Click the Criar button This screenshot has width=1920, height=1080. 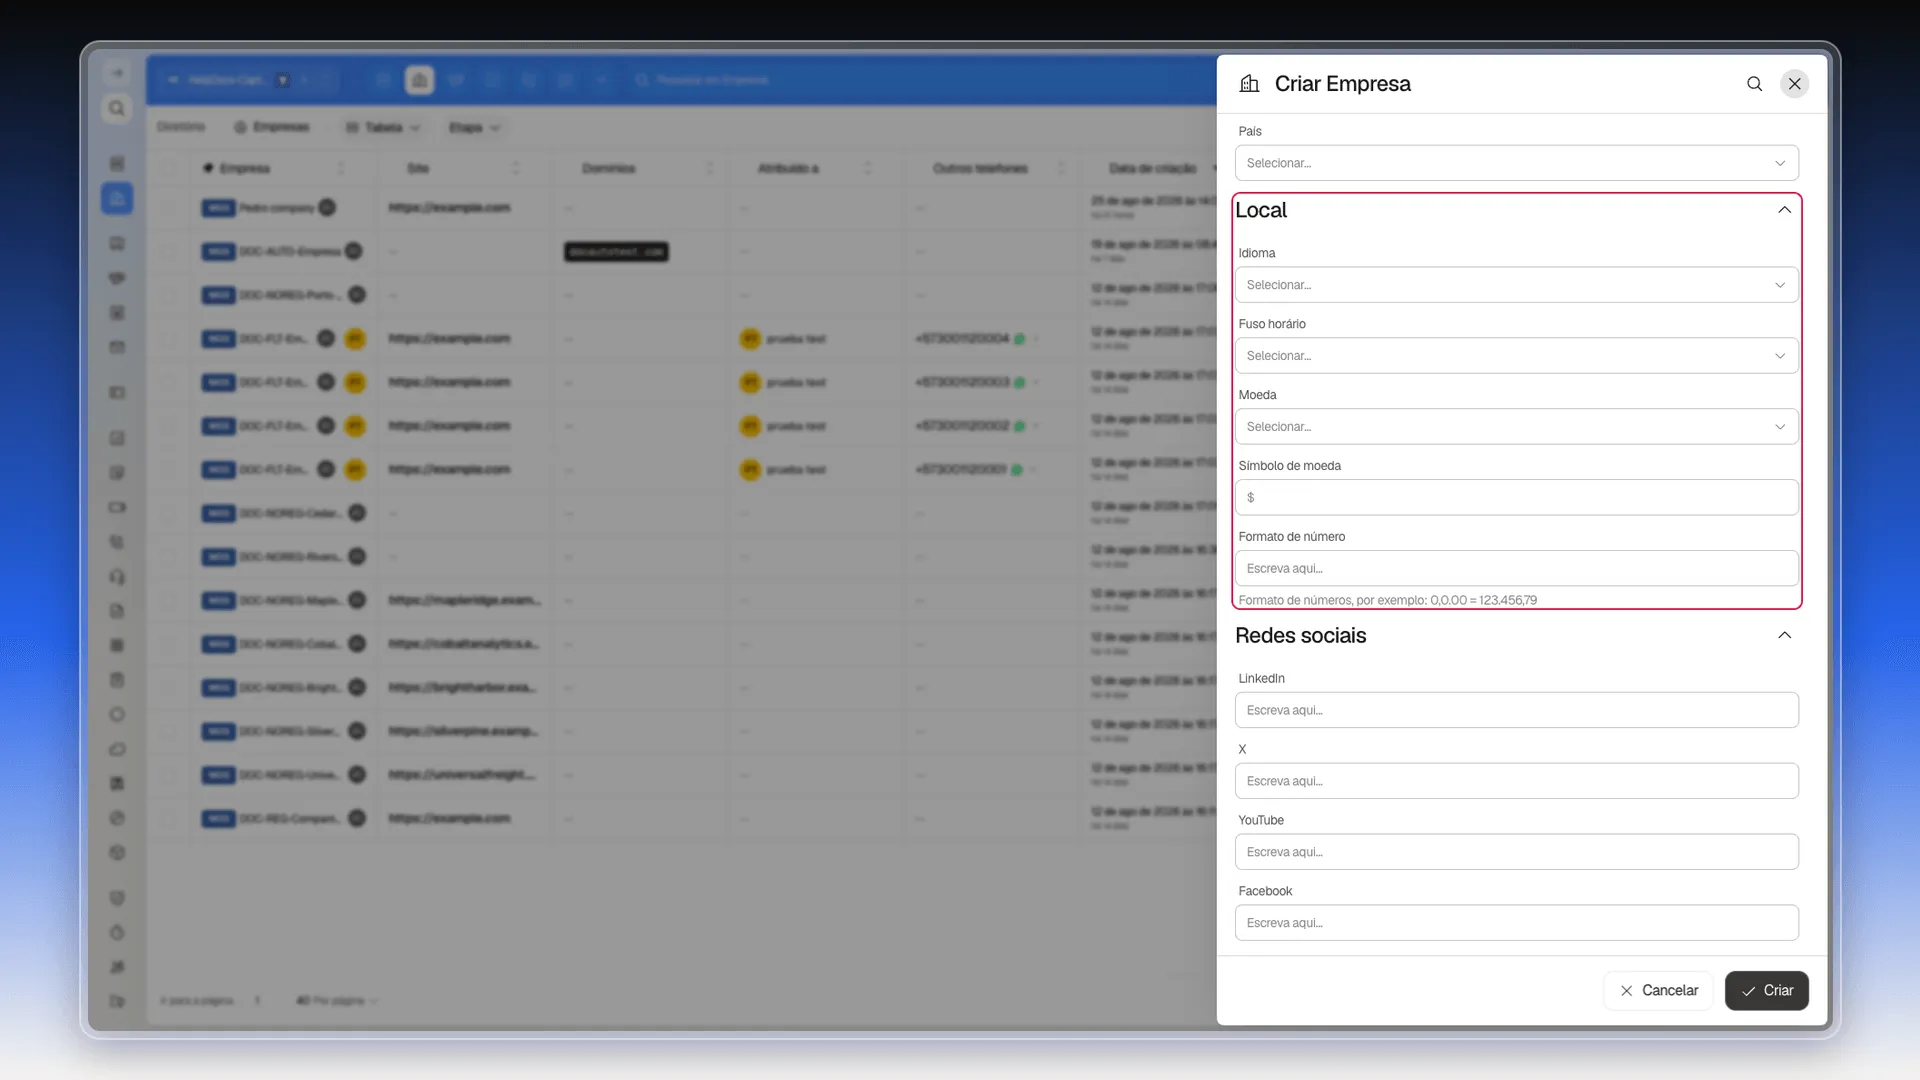point(1766,991)
